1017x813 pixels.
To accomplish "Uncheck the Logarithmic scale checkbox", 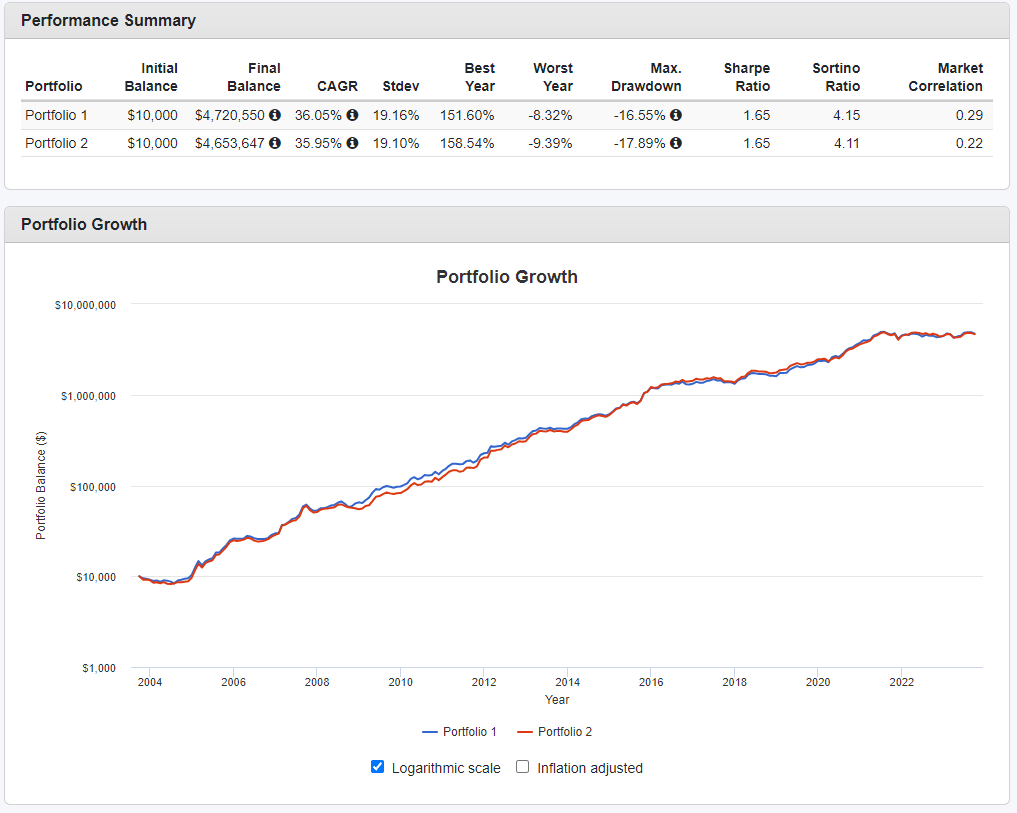I will pos(377,766).
